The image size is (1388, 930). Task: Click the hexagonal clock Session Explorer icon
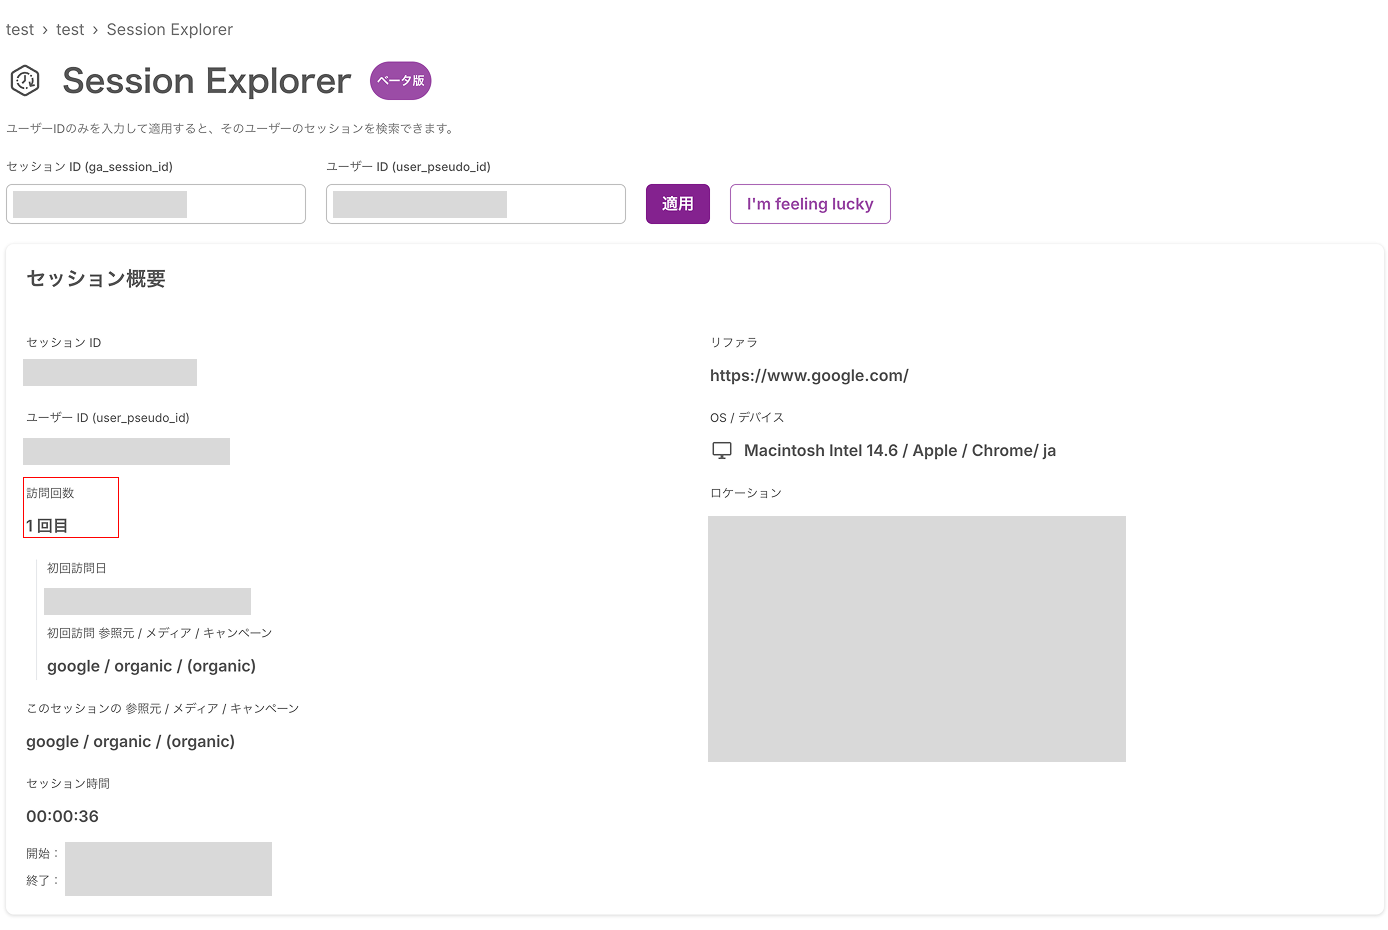click(25, 80)
